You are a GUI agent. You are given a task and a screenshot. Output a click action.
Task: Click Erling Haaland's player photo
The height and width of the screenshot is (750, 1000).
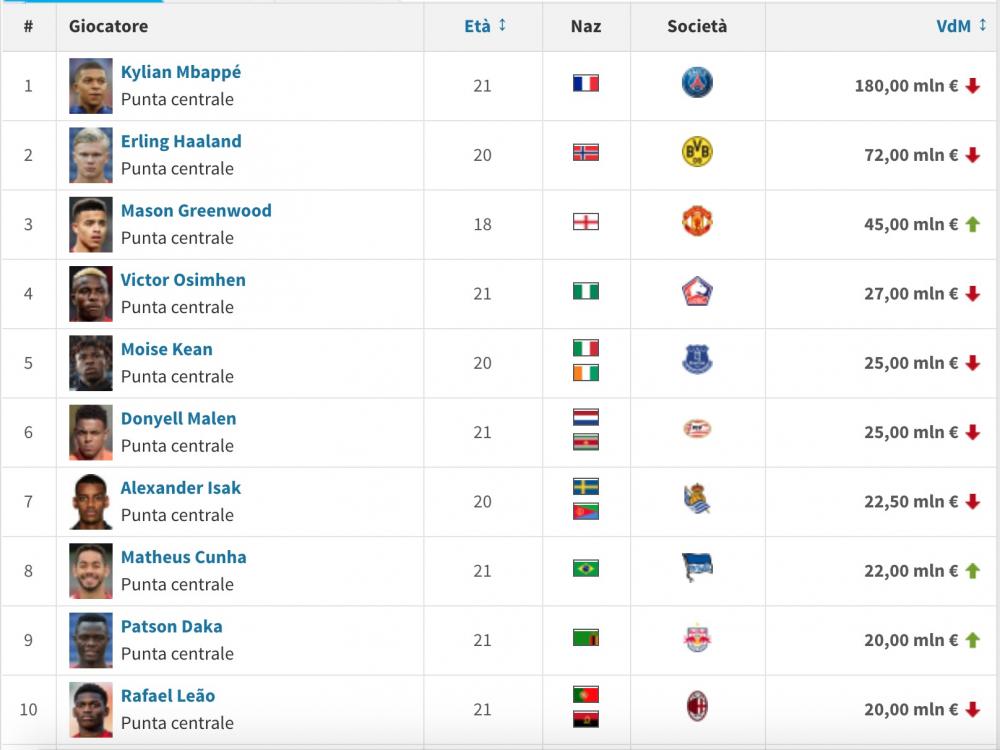(x=91, y=155)
